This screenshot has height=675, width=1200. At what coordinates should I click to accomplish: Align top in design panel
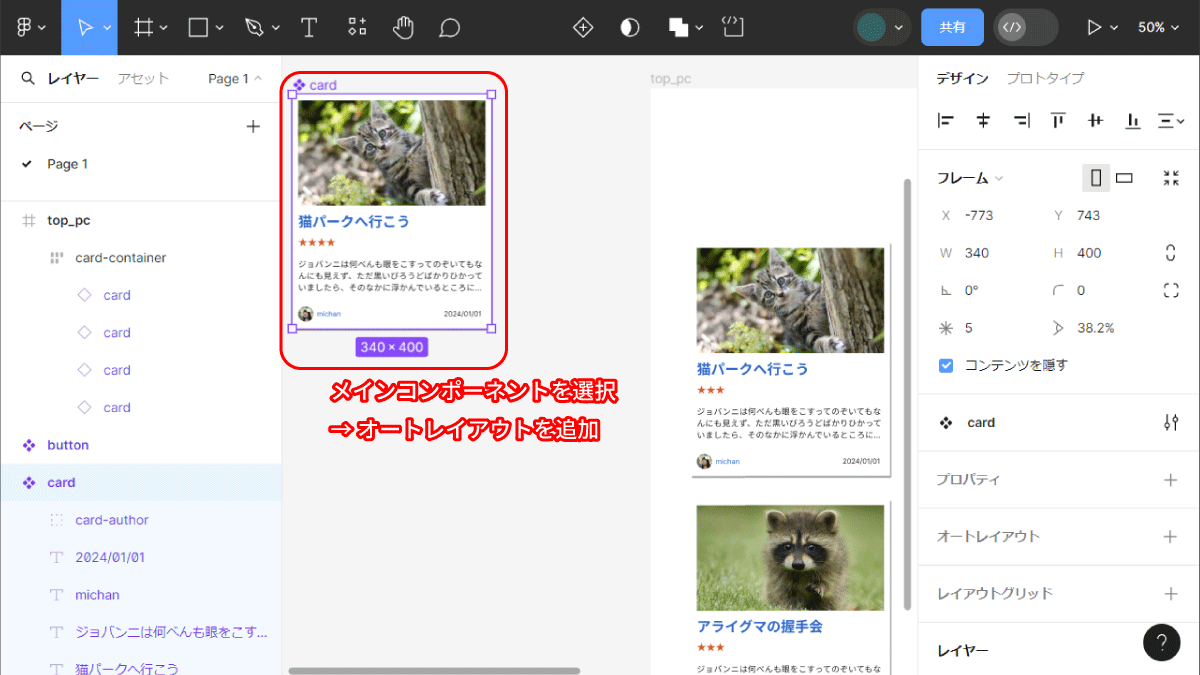pyautogui.click(x=1058, y=121)
